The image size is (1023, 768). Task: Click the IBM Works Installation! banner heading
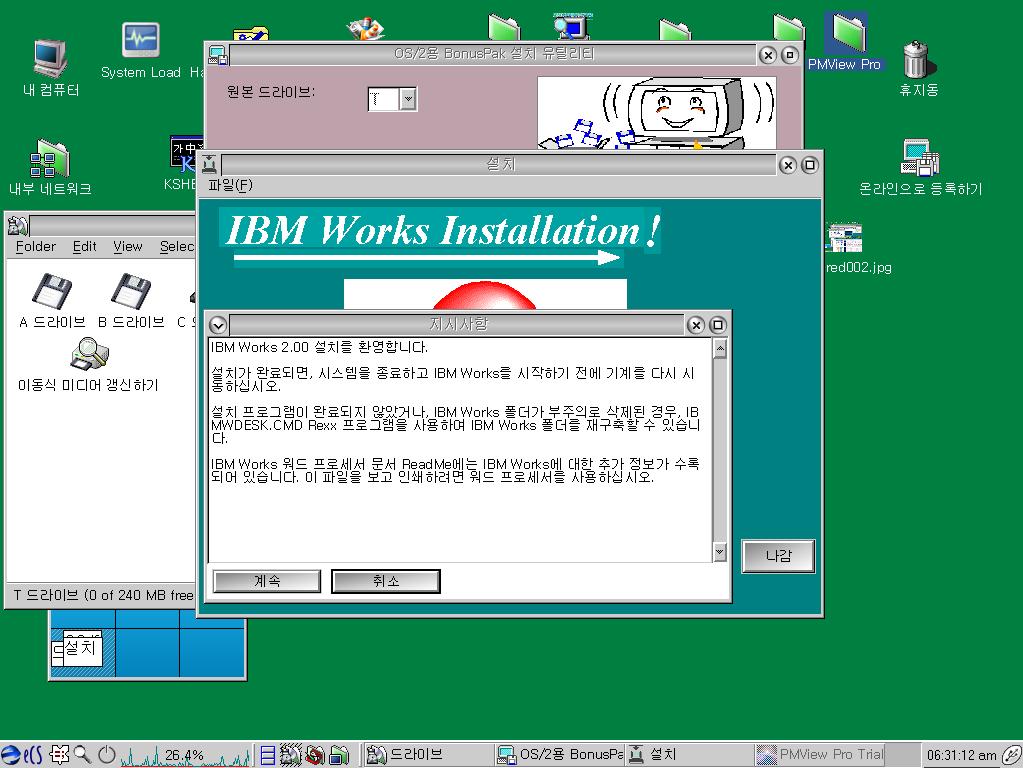click(442, 230)
